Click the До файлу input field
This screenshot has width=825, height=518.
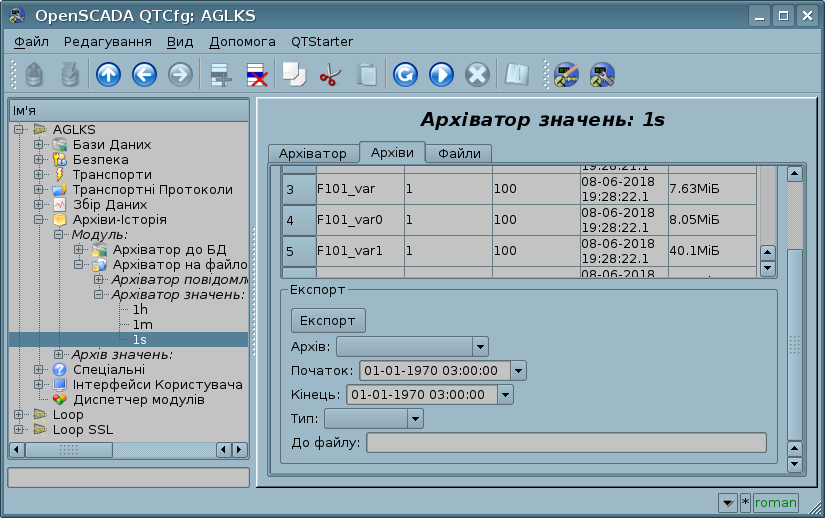[x=566, y=443]
